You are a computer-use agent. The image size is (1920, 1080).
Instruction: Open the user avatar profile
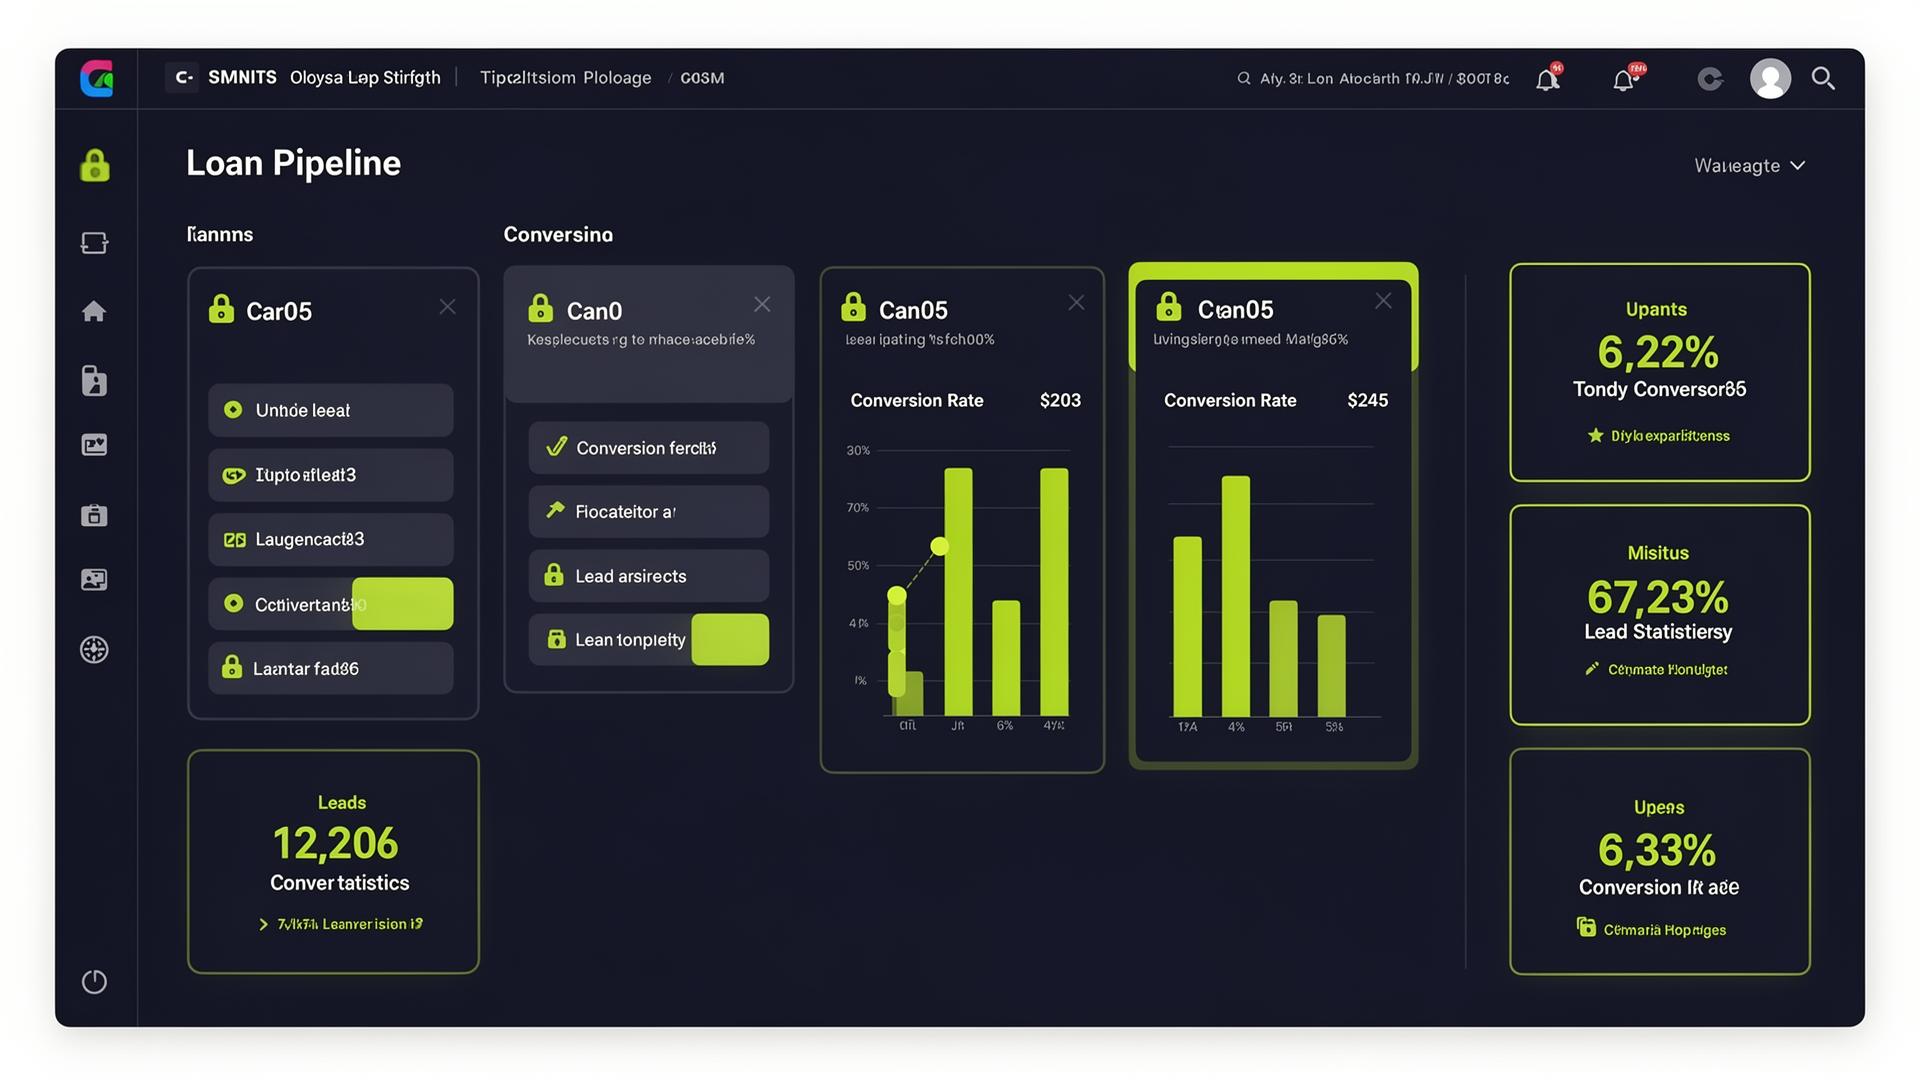point(1770,78)
